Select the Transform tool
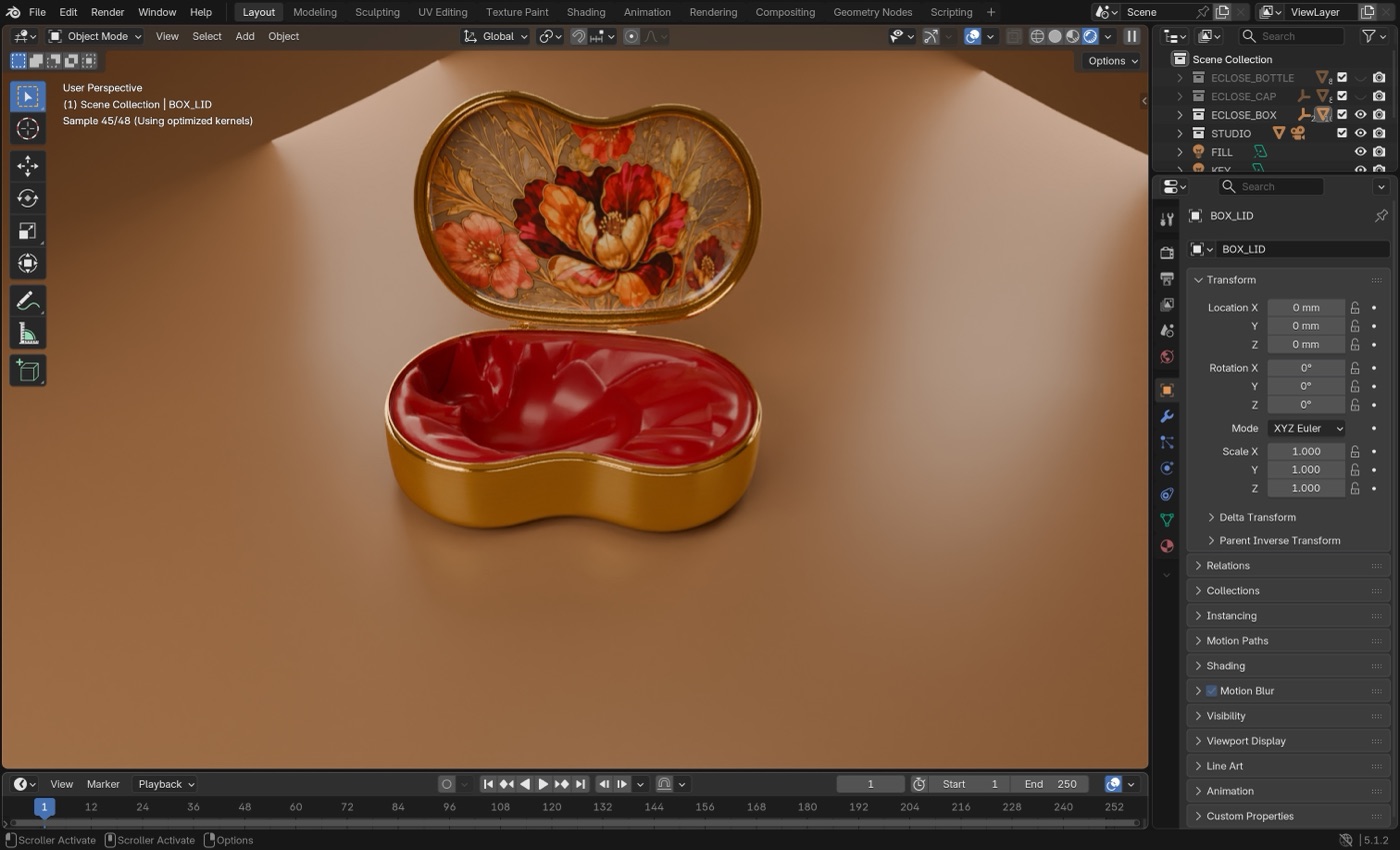Image resolution: width=1400 pixels, height=850 pixels. tap(28, 264)
